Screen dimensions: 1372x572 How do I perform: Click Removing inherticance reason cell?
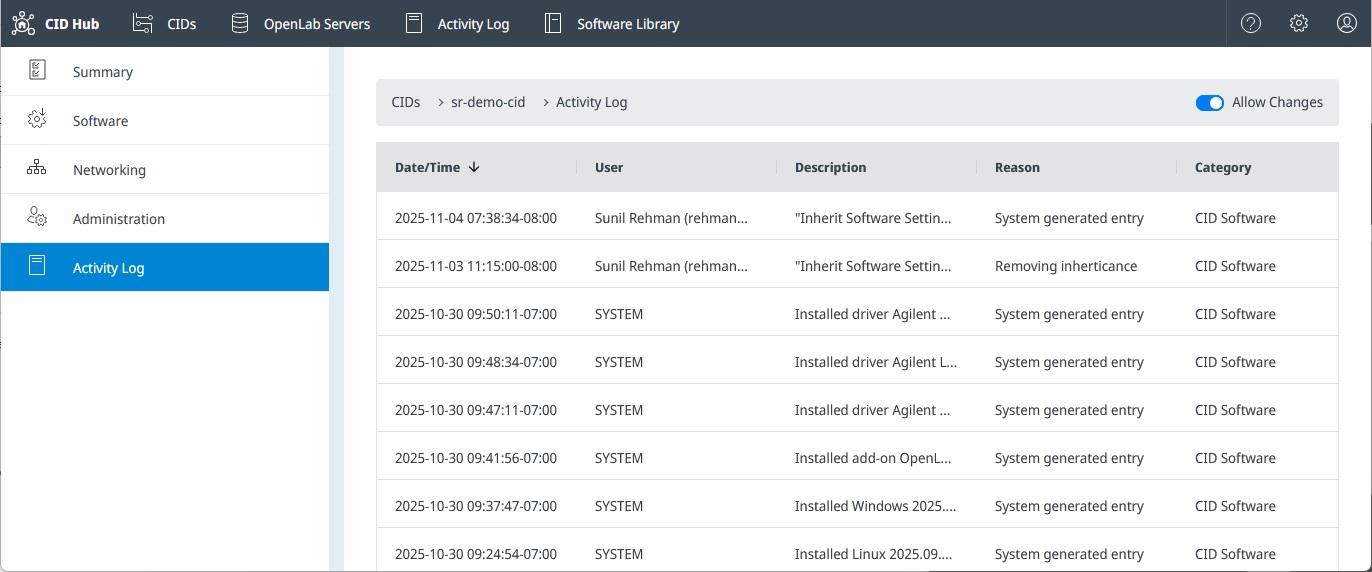pos(1066,266)
